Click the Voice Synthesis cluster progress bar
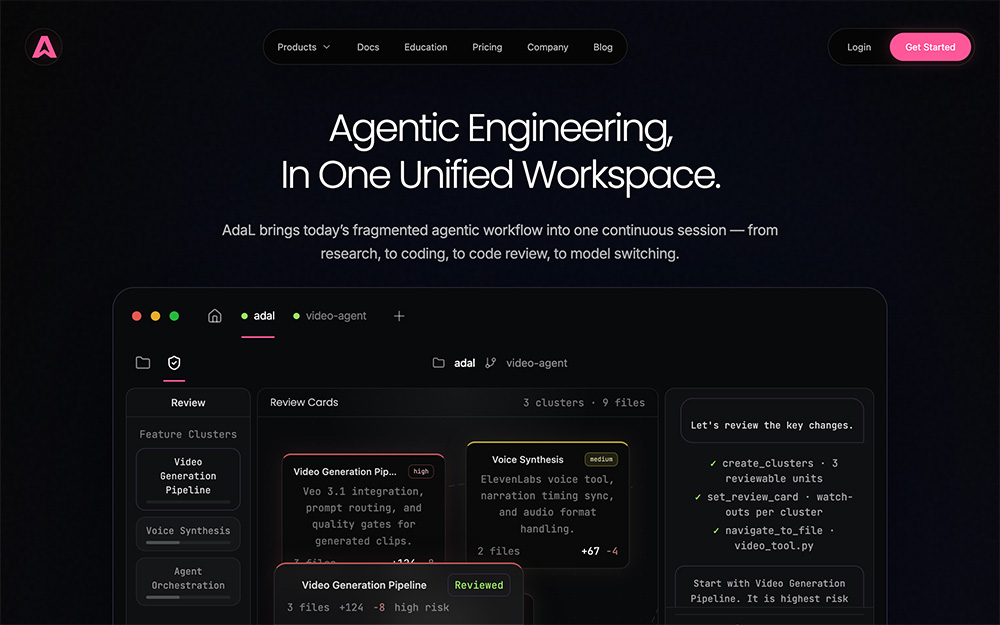Screen dimensions: 1000x625 pos(188,543)
